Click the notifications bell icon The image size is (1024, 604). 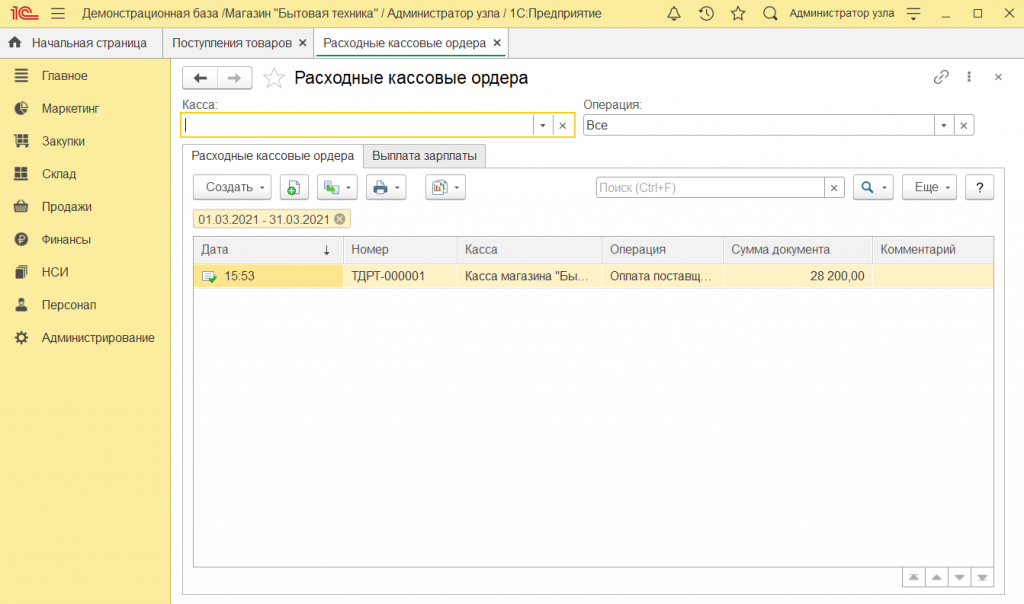pyautogui.click(x=674, y=14)
